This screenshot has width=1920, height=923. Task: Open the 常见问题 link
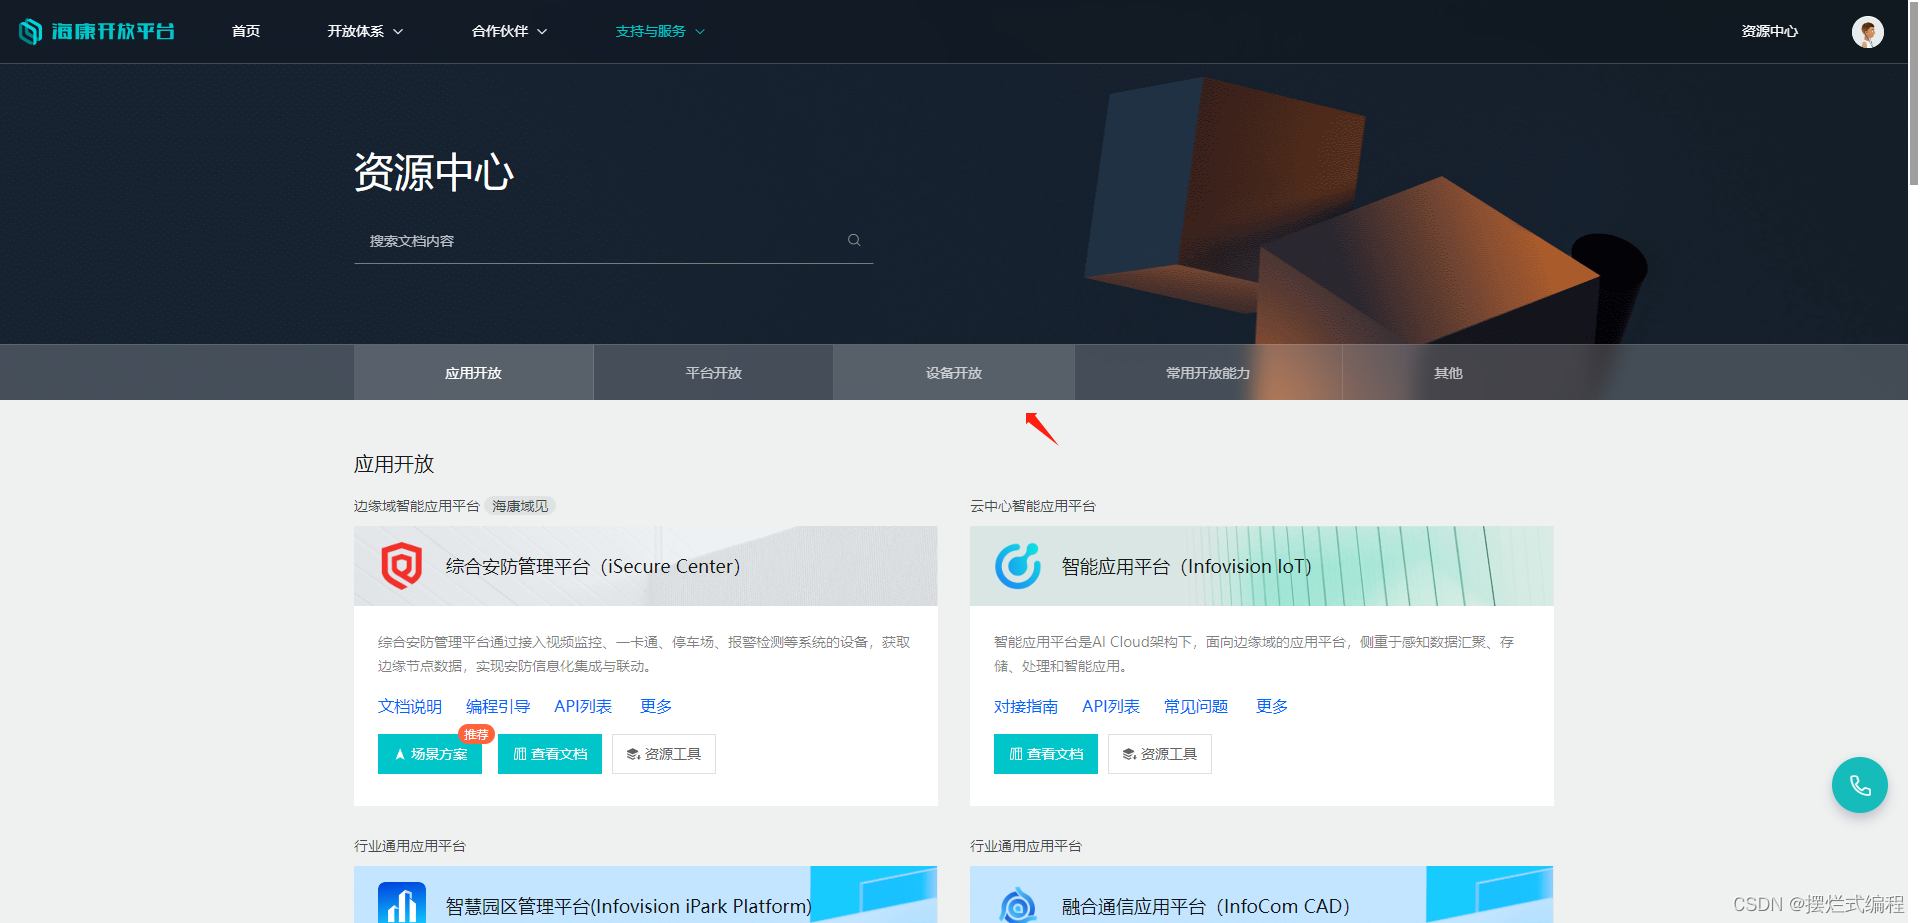point(1196,706)
